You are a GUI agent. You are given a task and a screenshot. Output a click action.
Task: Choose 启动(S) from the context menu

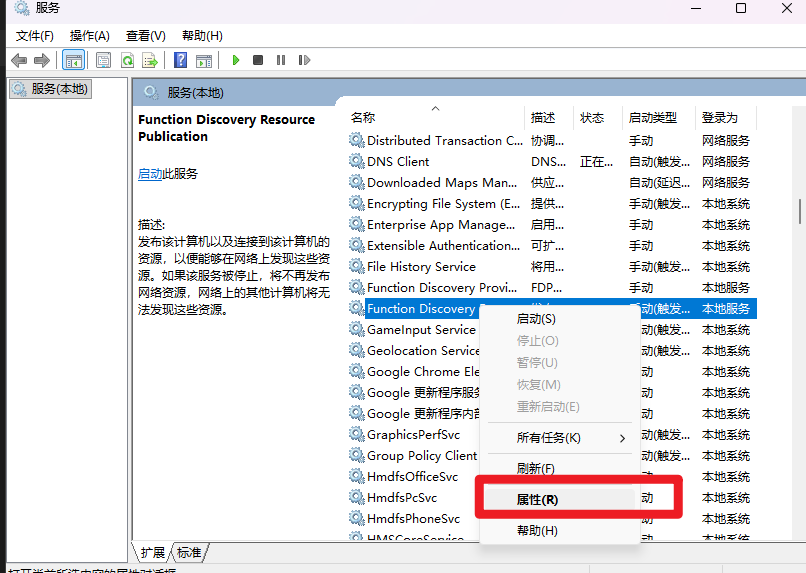coord(535,319)
